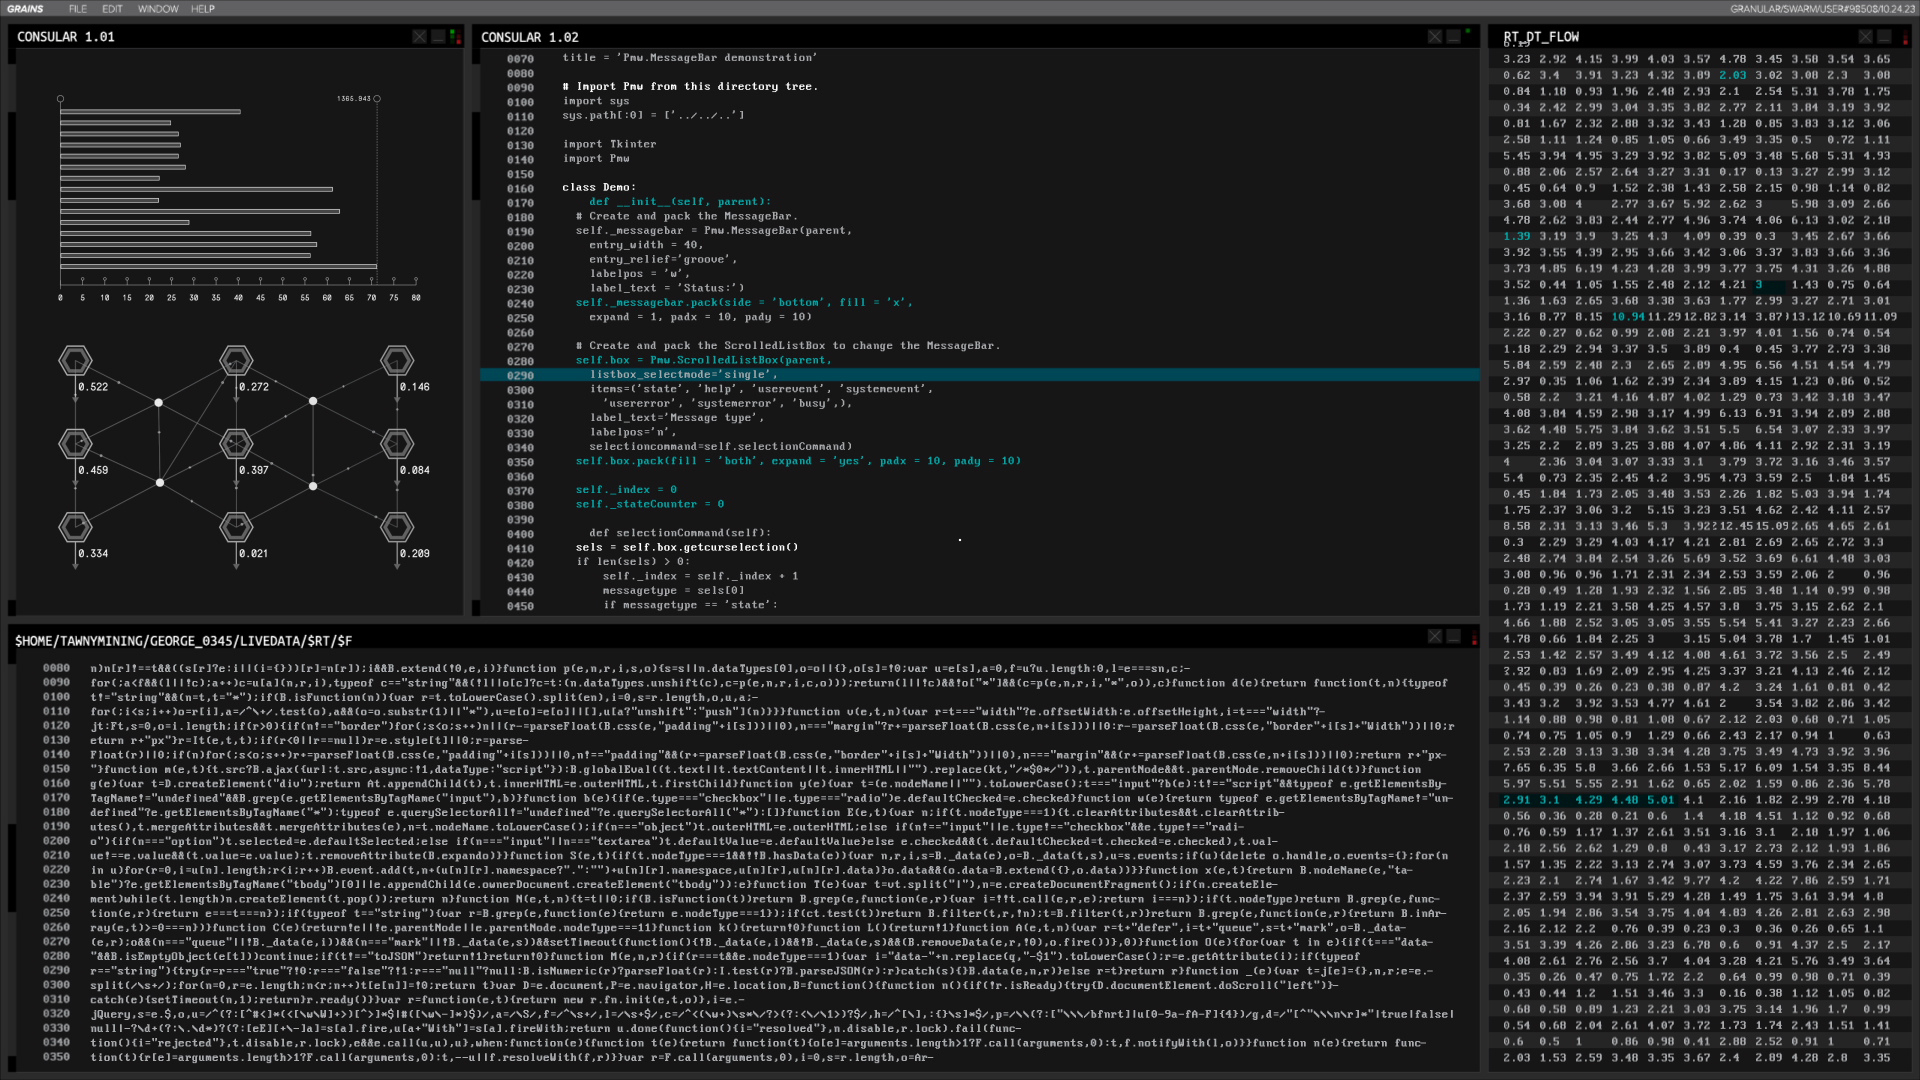
Task: Click the 15.09 value in RT_DT_FLOW
Action: coord(1771,527)
